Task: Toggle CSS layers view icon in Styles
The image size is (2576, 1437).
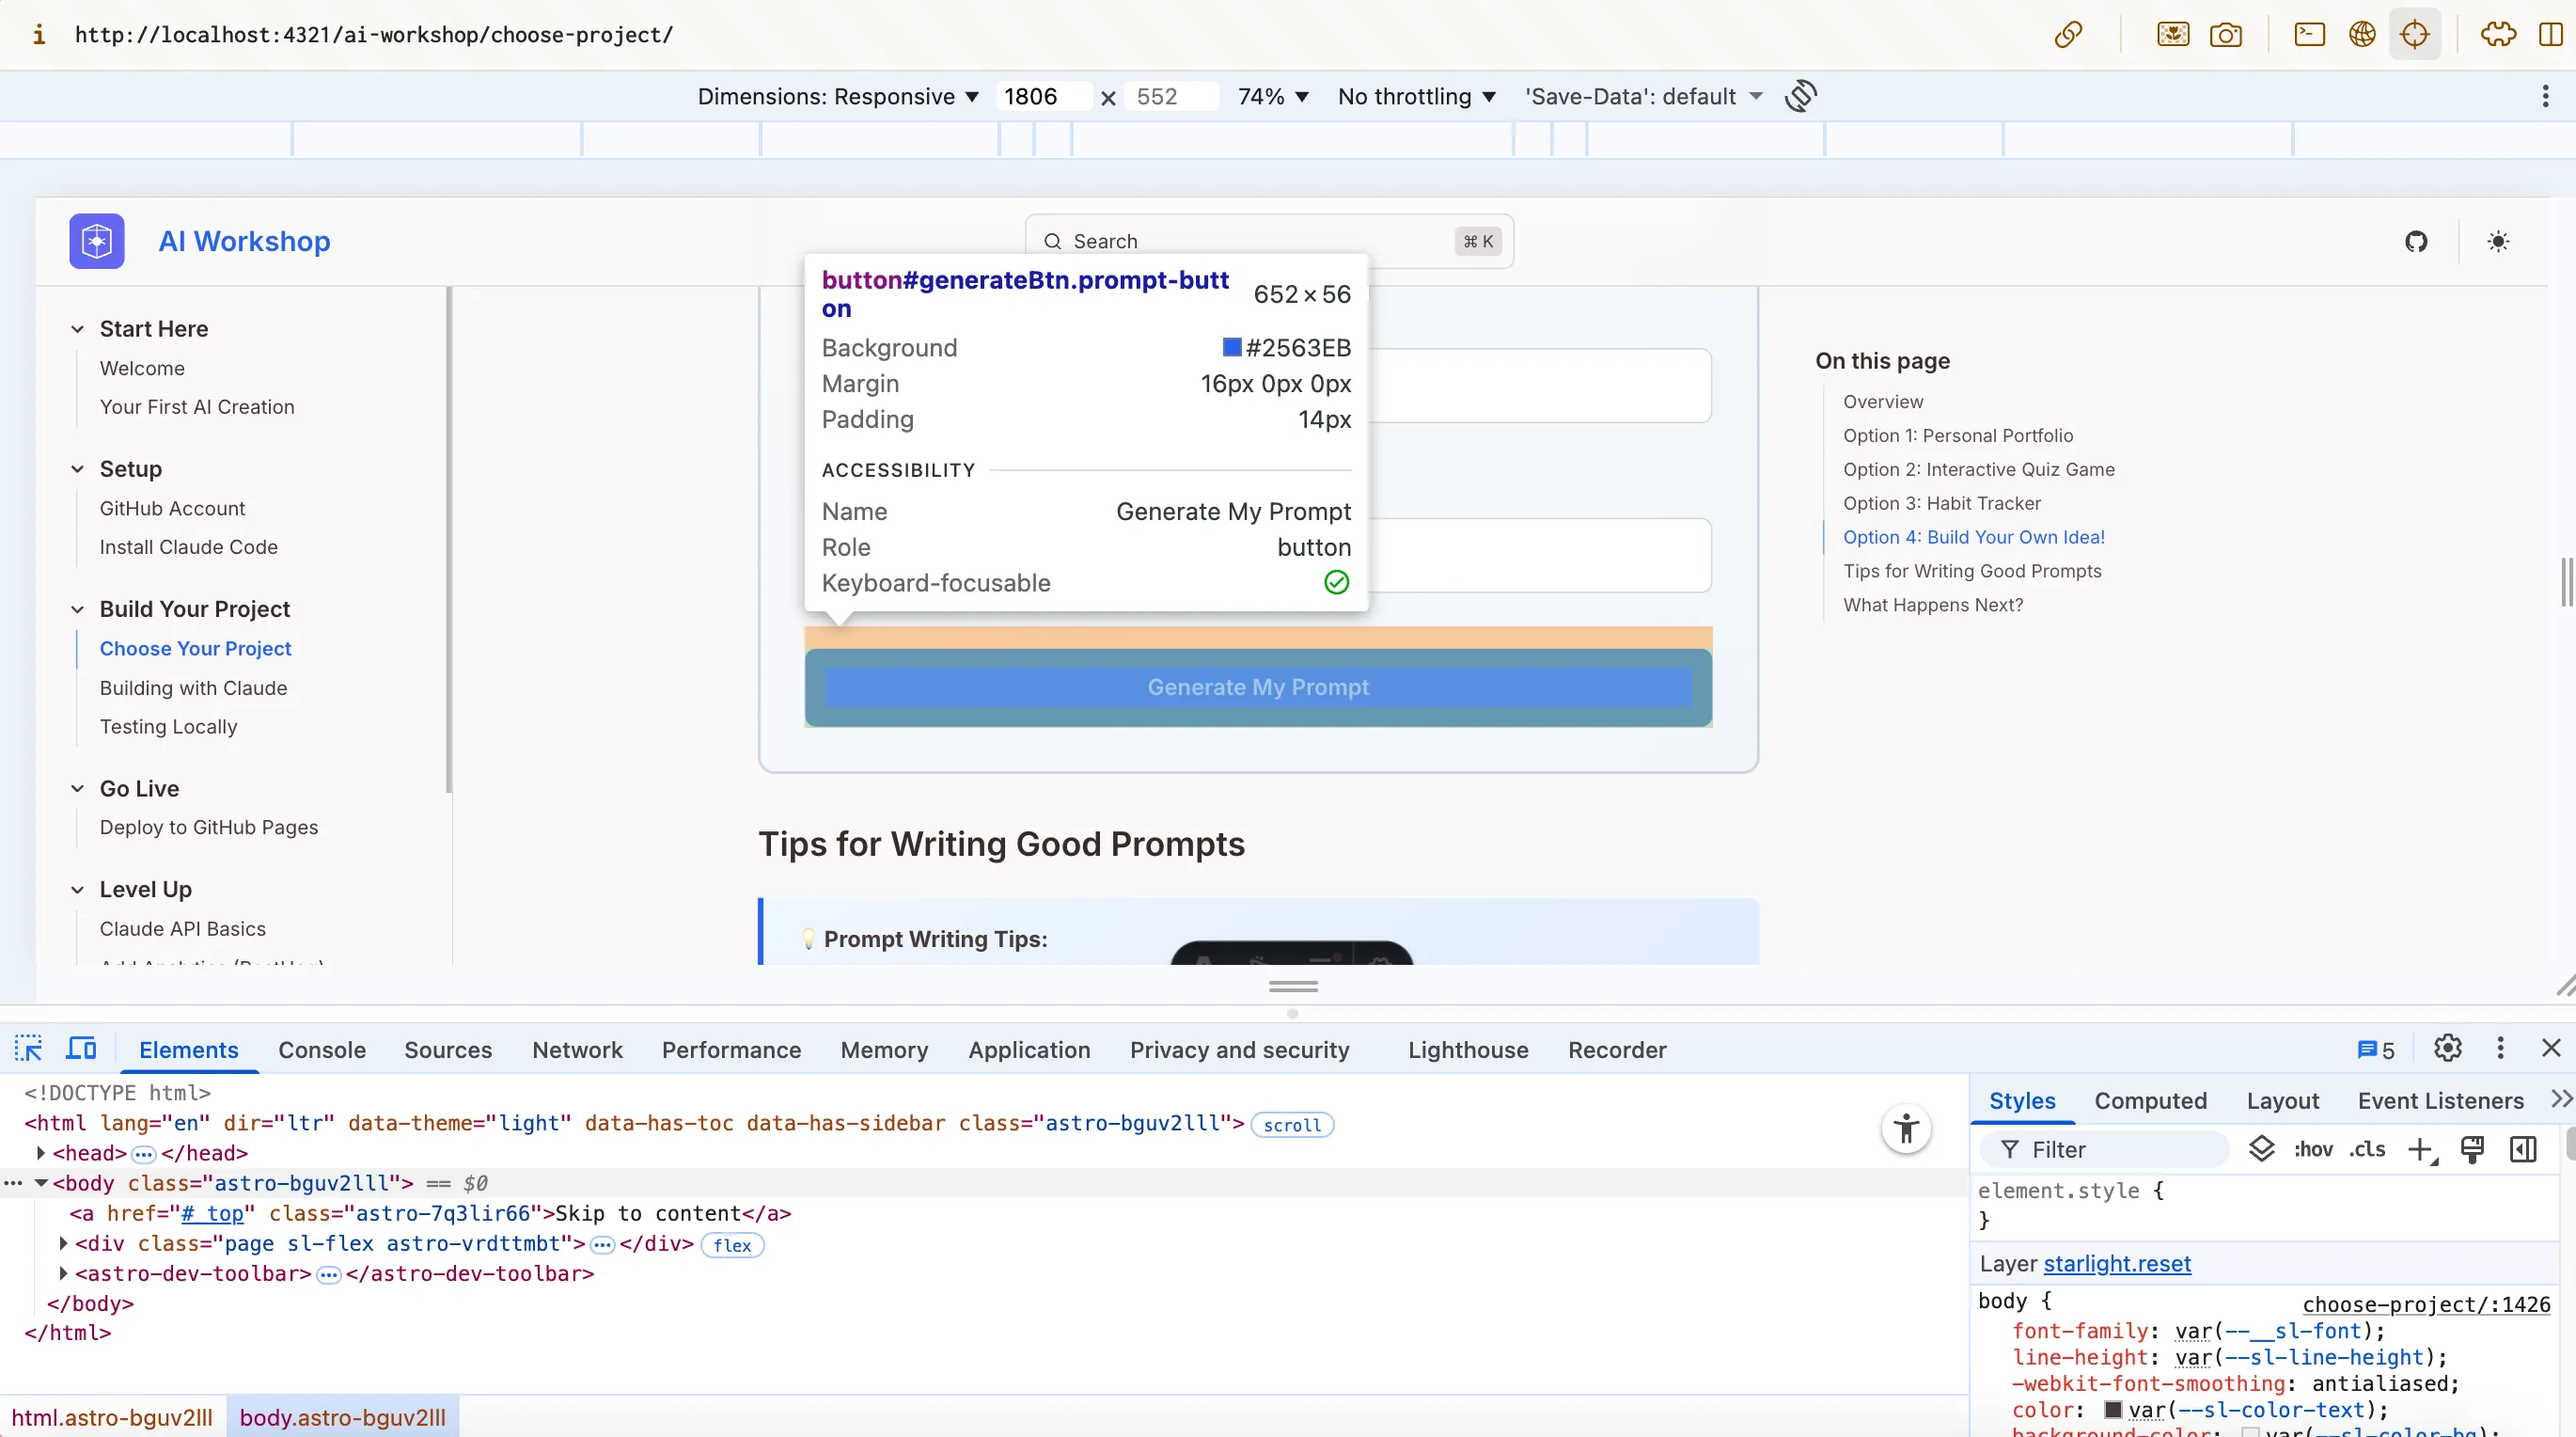Action: (x=2261, y=1149)
